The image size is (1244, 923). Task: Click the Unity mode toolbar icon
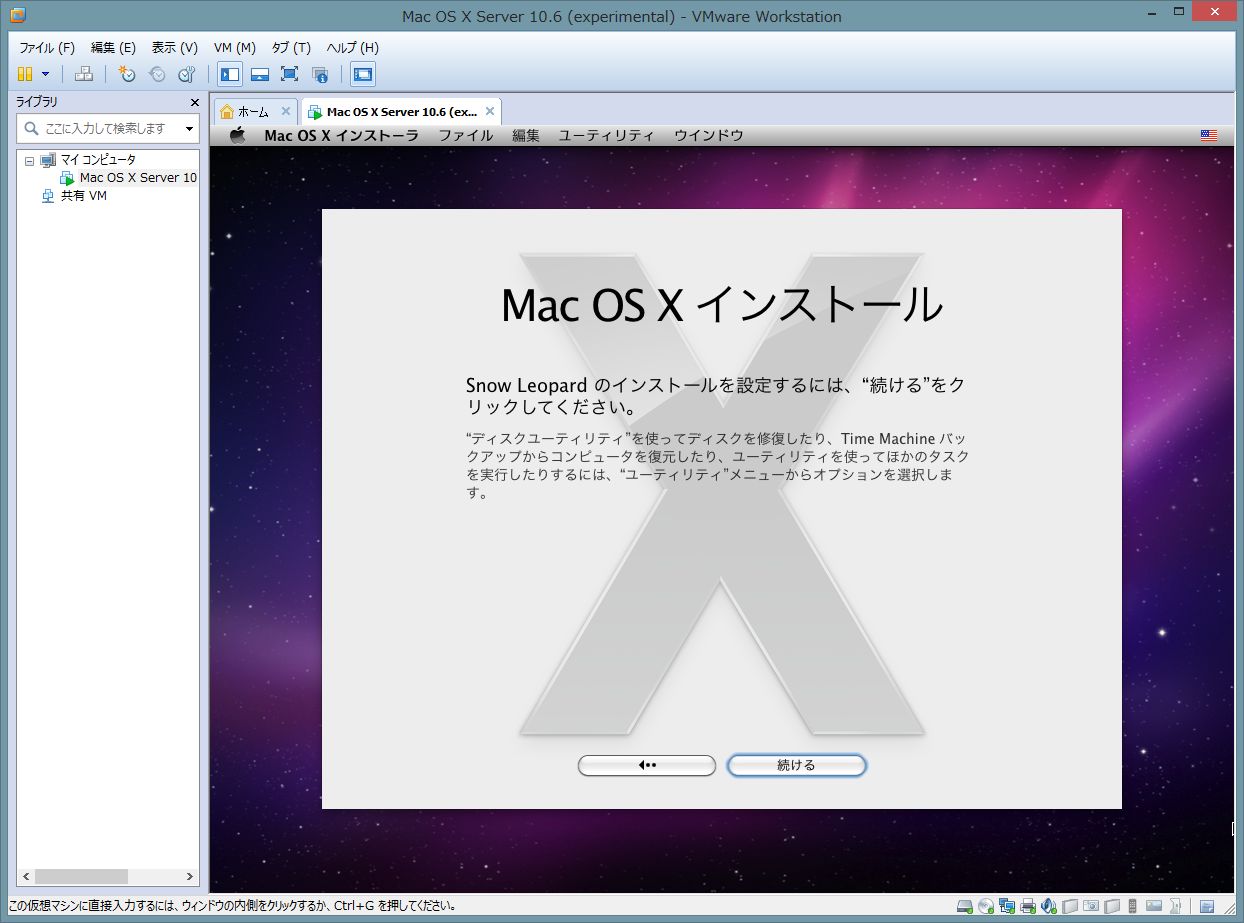coord(320,74)
